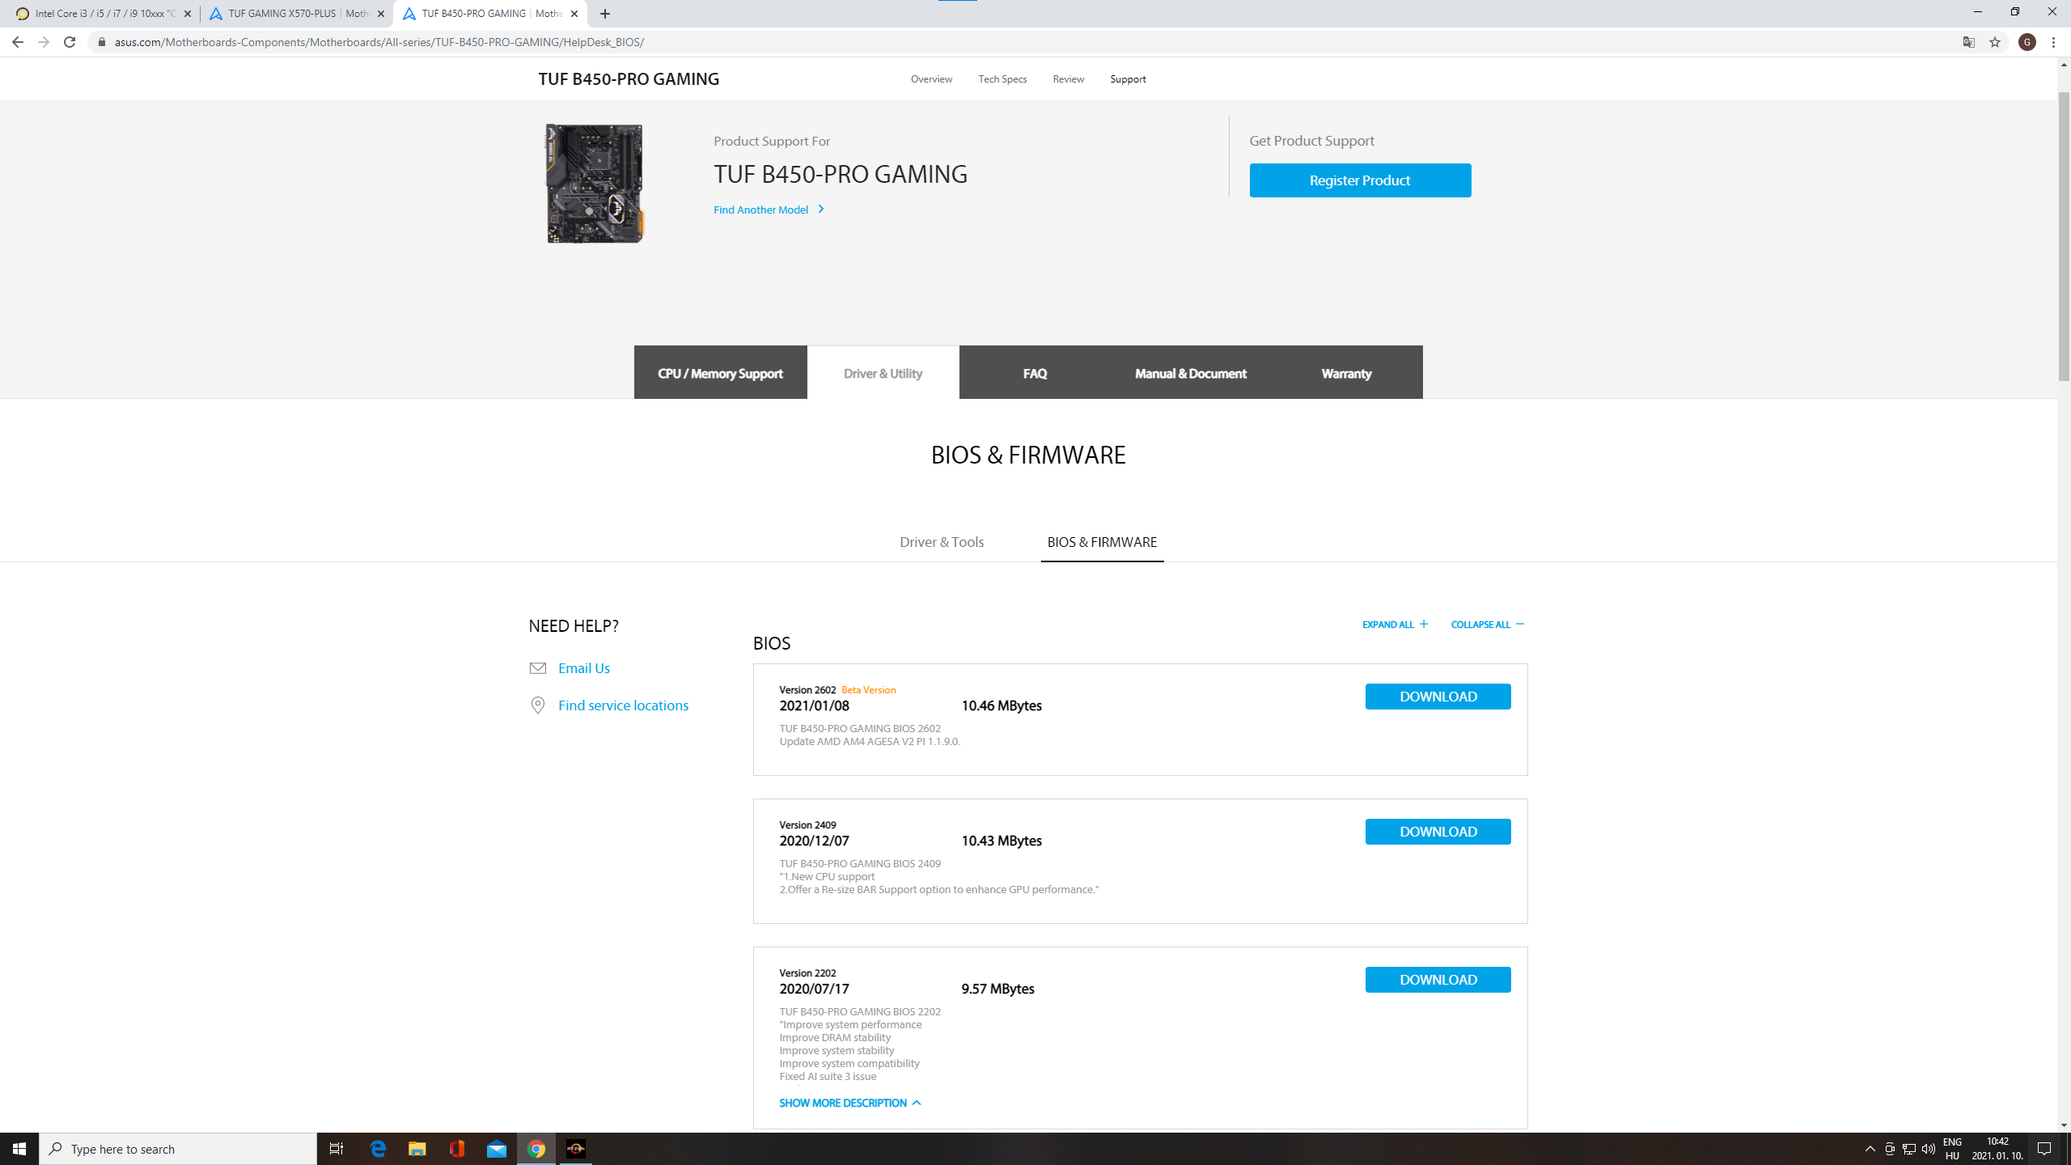
Task: Open the Mail app on taskbar
Action: click(497, 1149)
